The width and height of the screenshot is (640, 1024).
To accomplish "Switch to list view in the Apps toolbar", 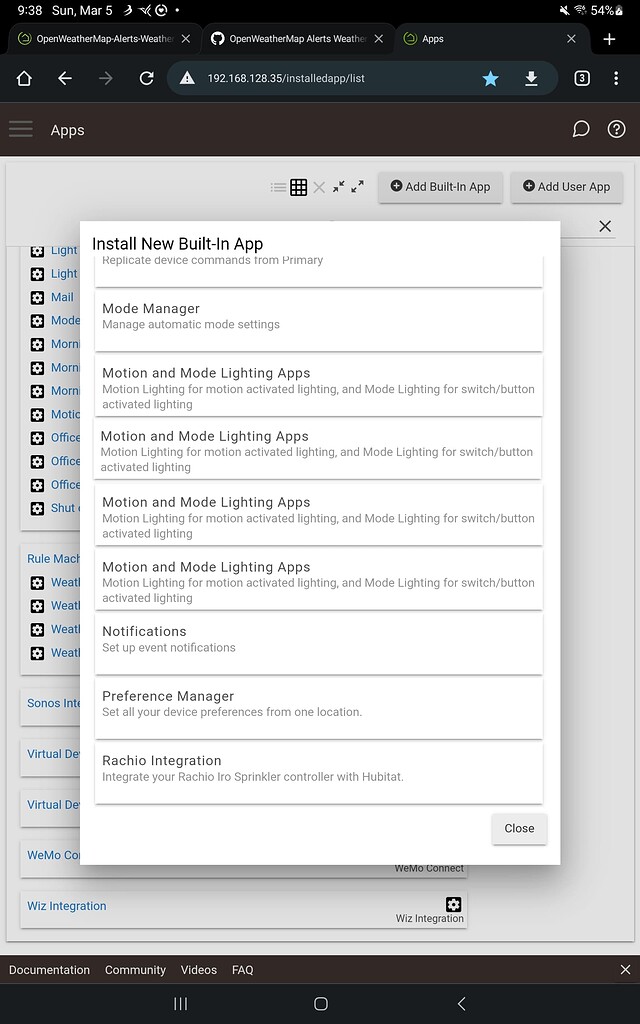I will 277,186.
